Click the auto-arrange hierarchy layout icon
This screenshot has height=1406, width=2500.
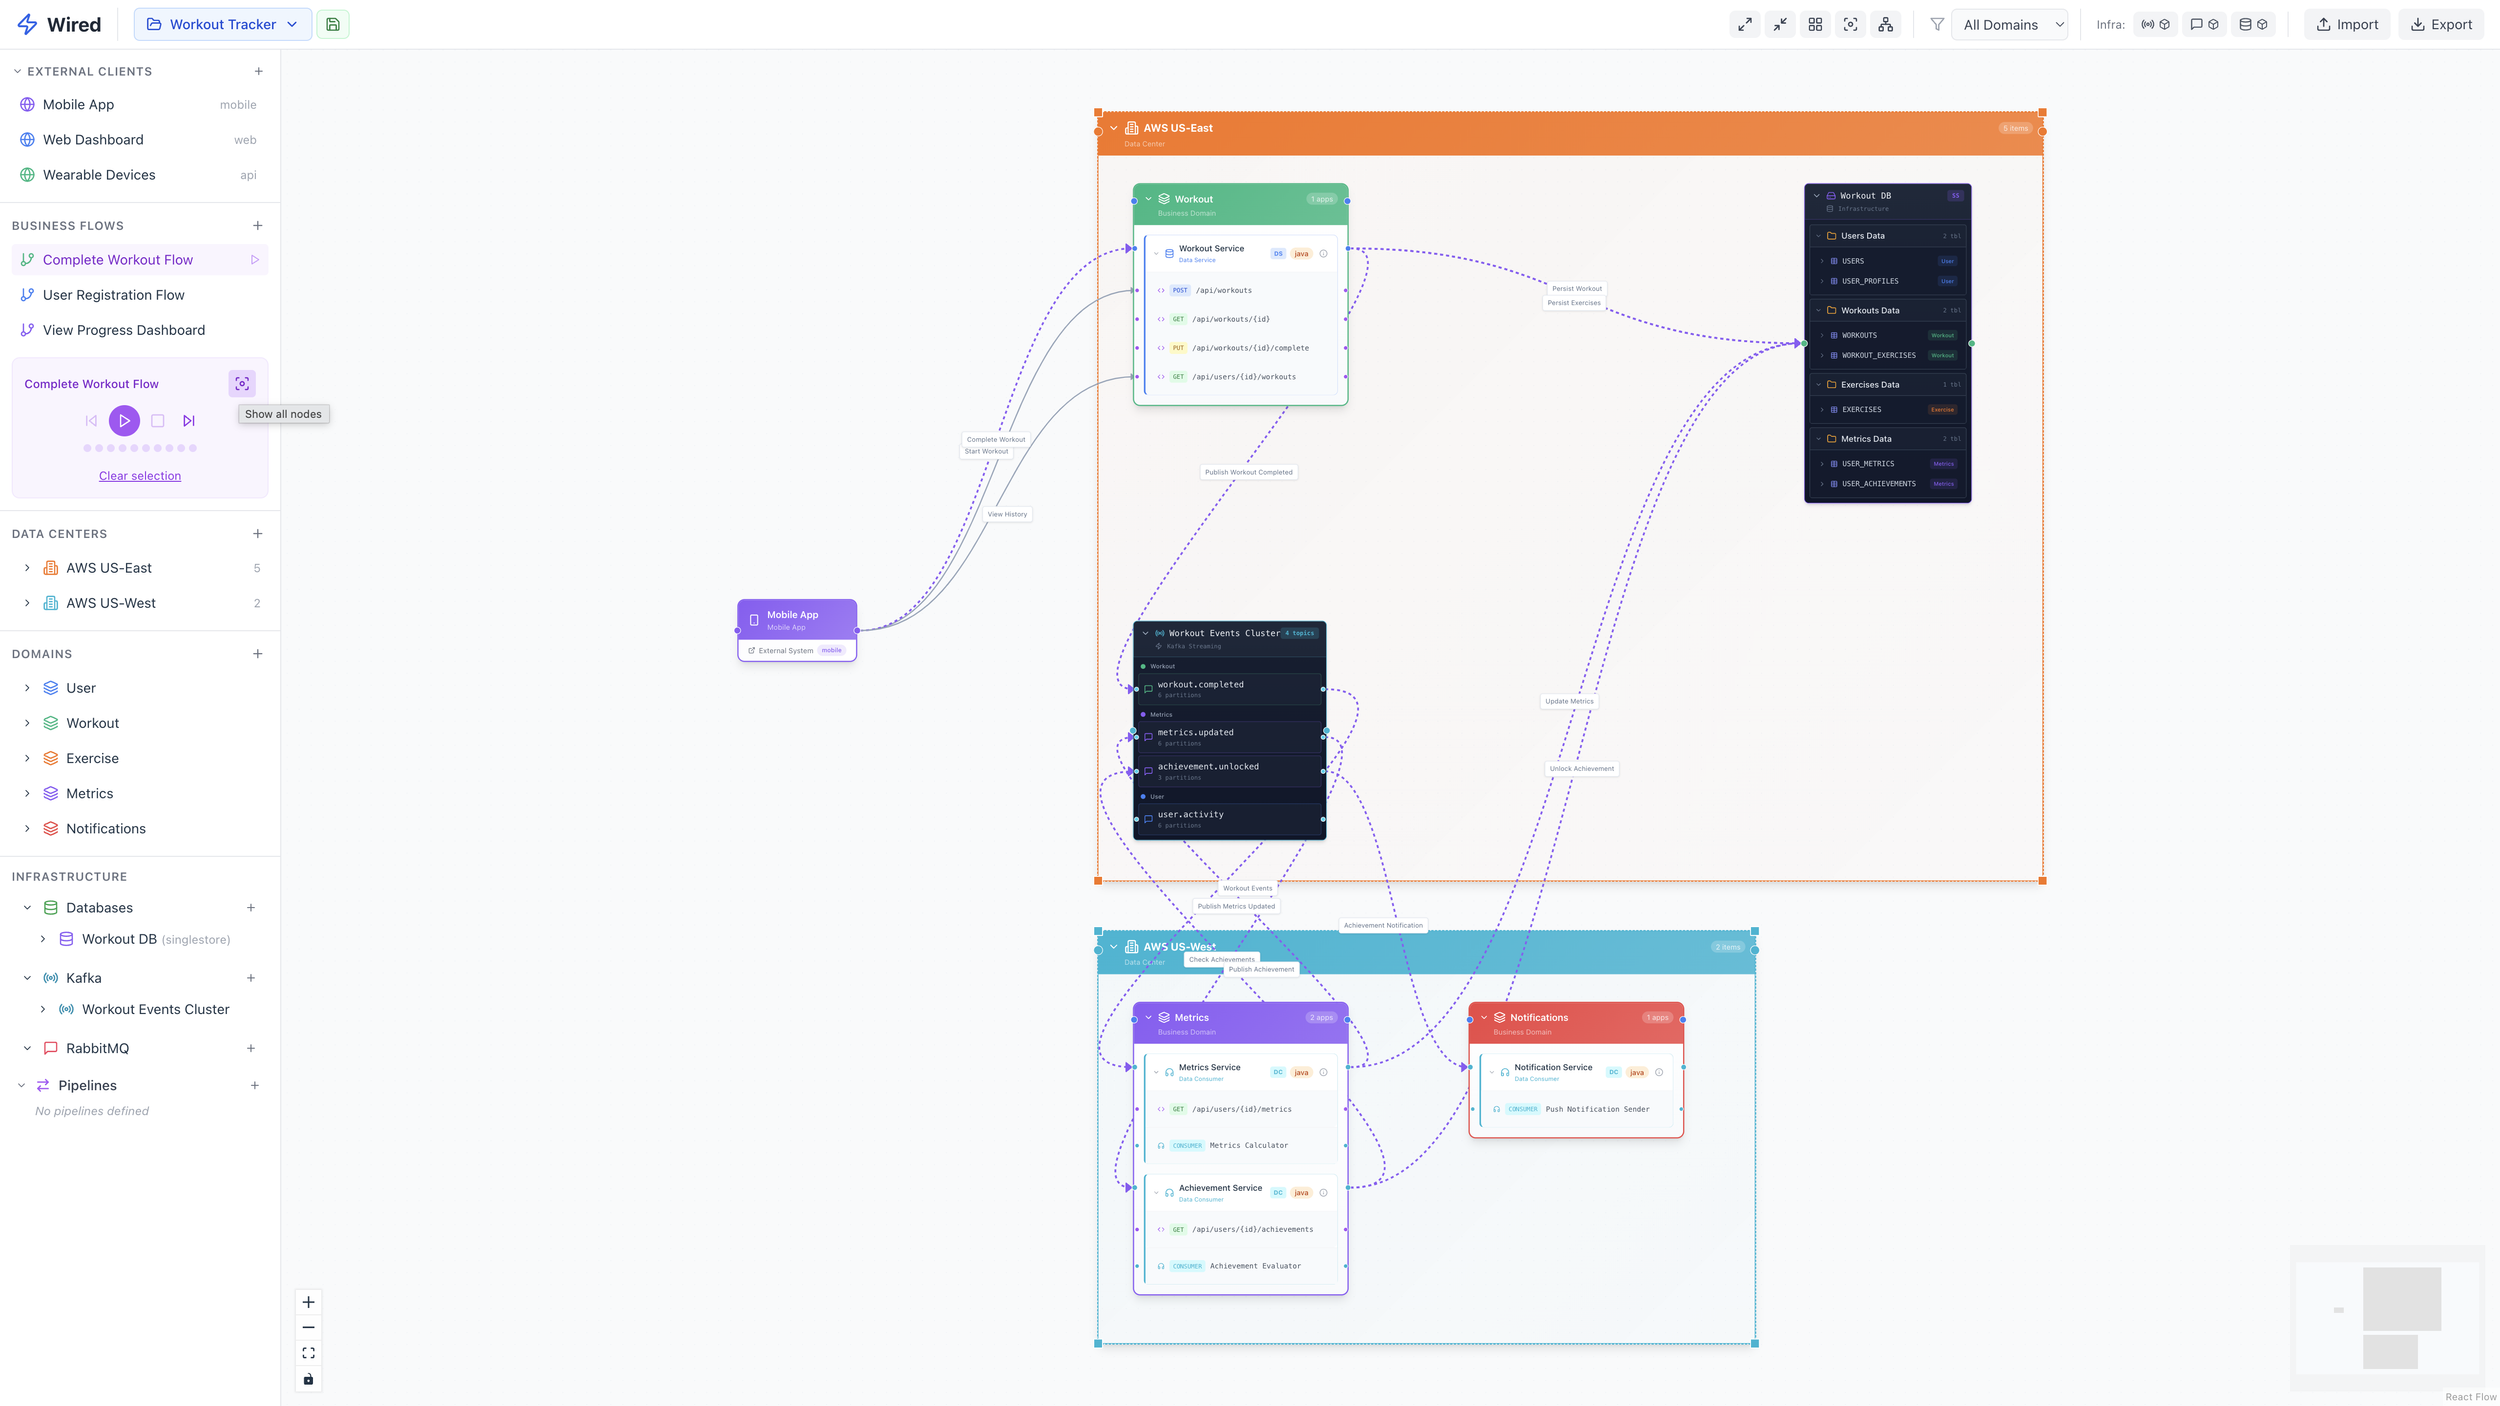(x=1885, y=25)
